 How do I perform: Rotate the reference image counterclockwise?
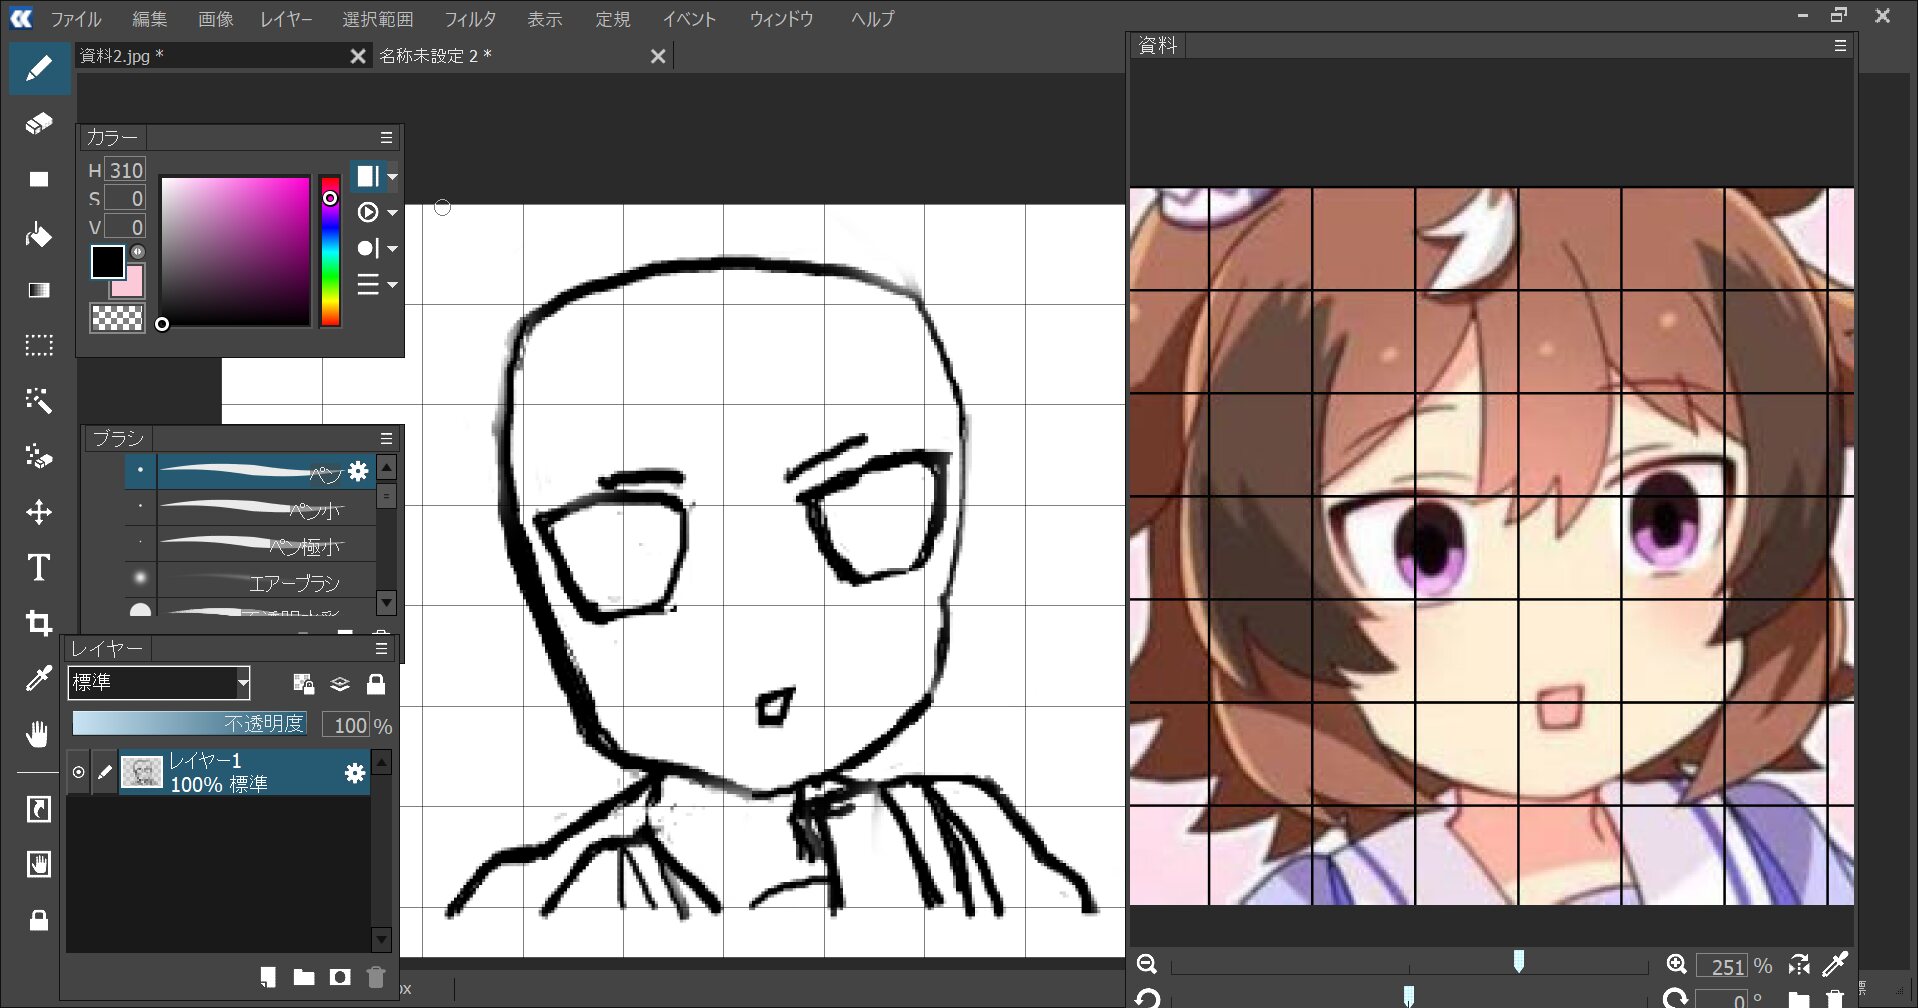pos(1148,997)
